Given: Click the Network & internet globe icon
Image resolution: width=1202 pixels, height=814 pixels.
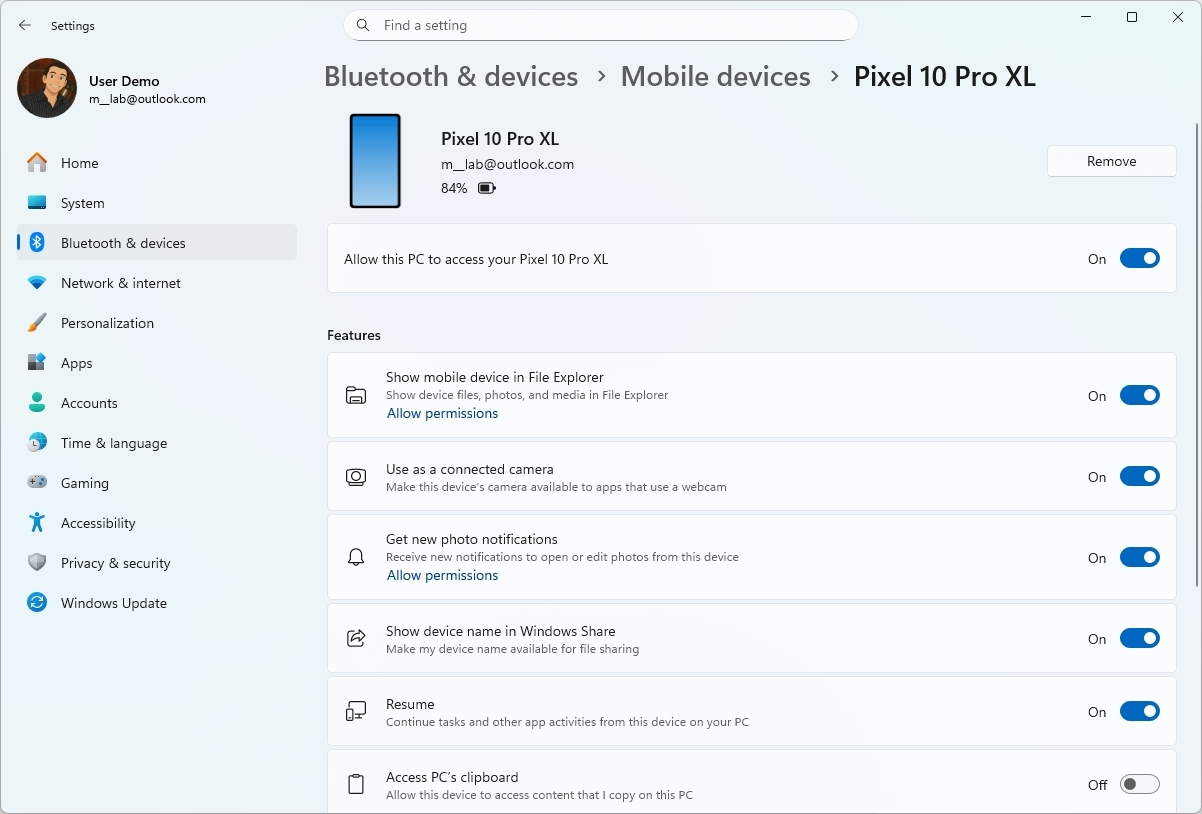Looking at the screenshot, I should point(38,282).
